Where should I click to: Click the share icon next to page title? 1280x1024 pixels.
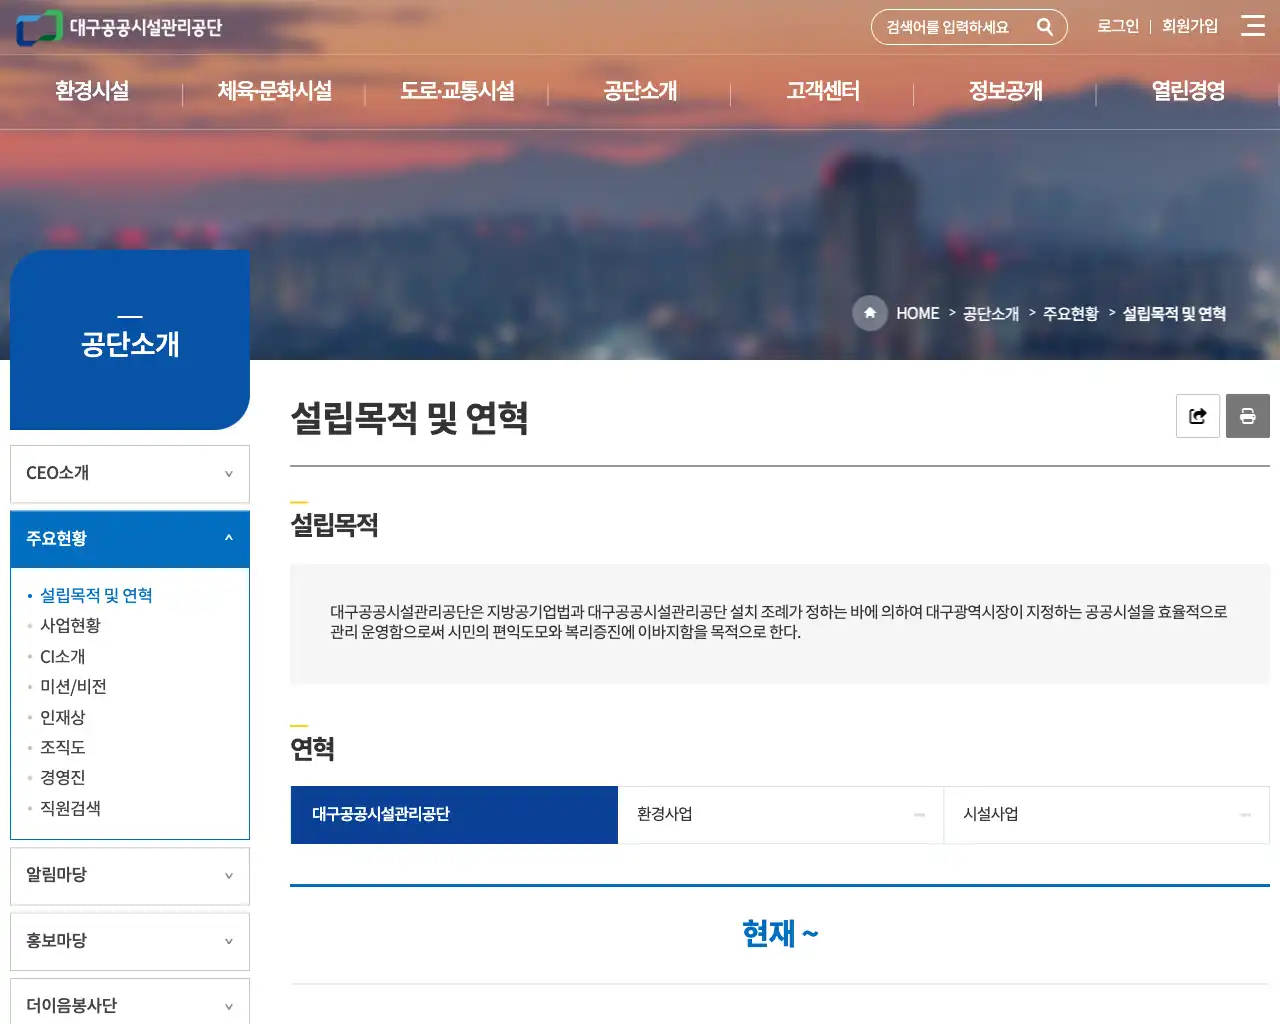point(1197,416)
